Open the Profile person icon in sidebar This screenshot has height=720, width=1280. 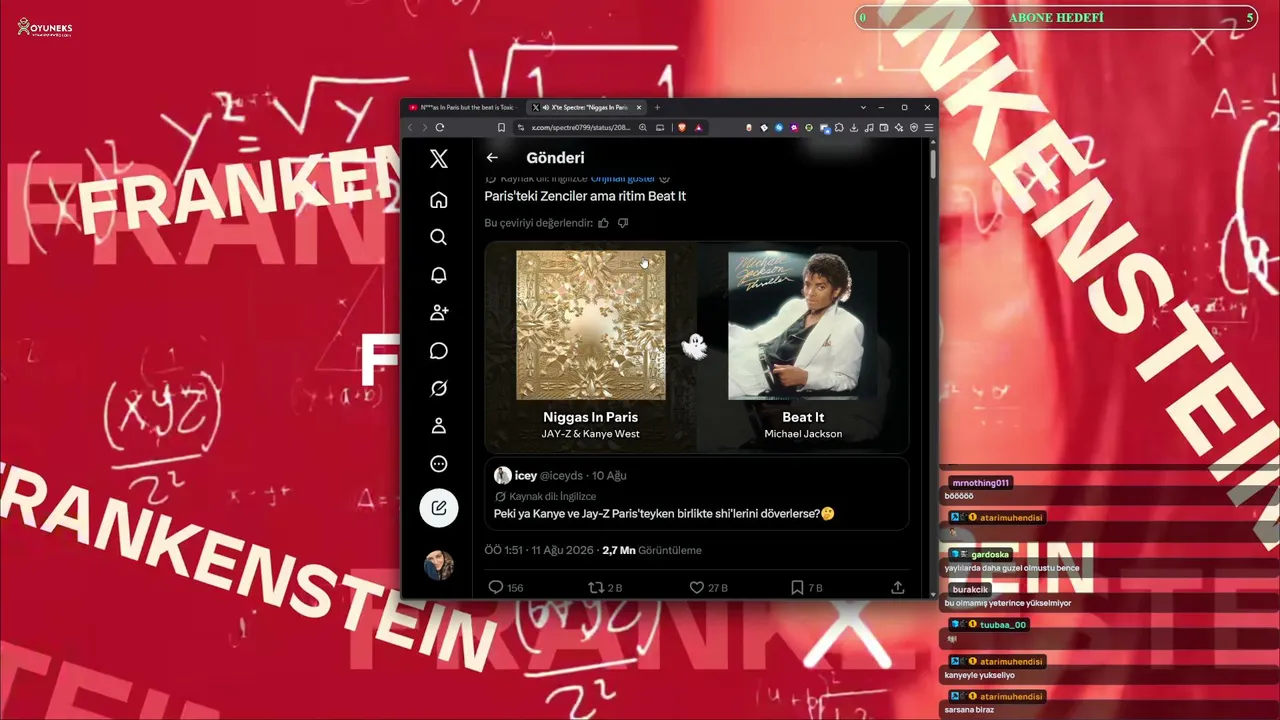(x=438, y=426)
